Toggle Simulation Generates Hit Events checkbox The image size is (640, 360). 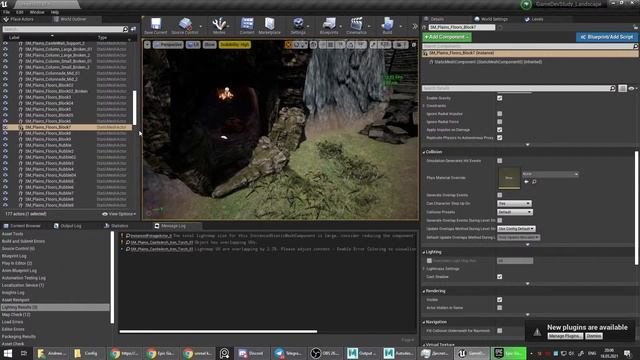pos(500,161)
